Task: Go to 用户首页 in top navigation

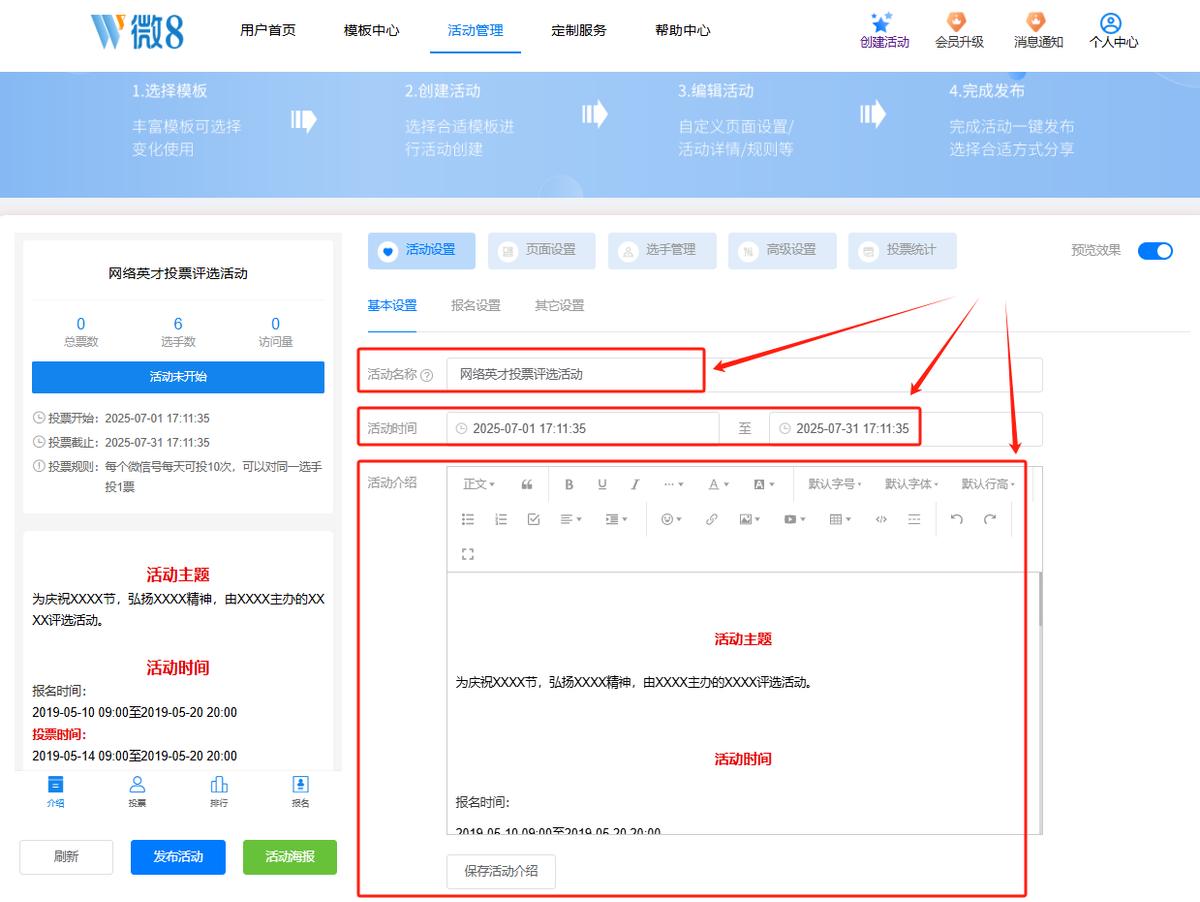Action: [x=268, y=31]
